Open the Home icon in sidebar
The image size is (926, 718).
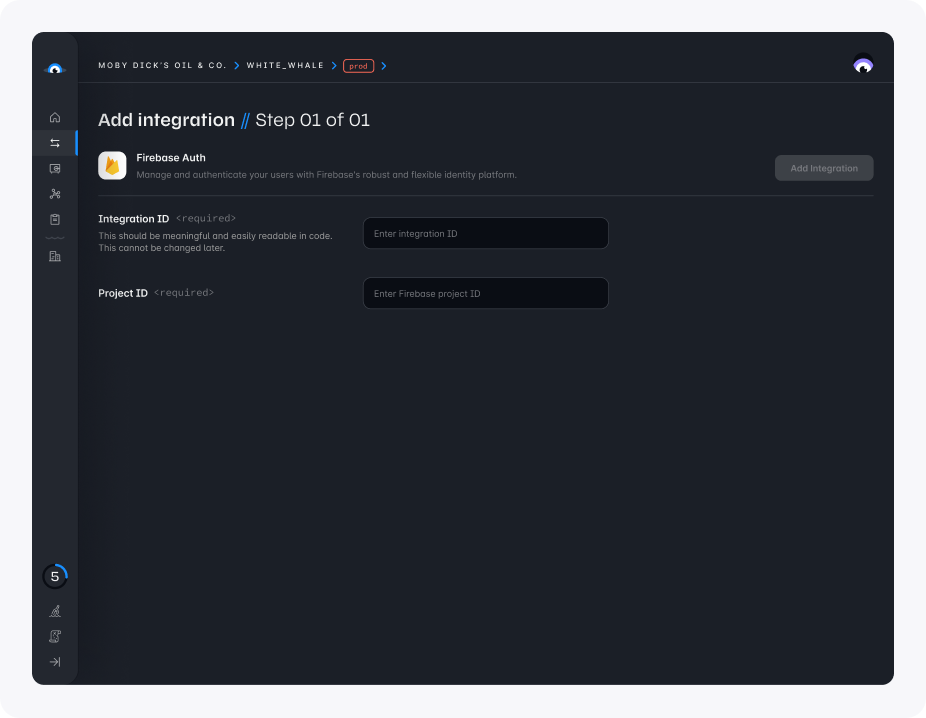click(x=55, y=118)
